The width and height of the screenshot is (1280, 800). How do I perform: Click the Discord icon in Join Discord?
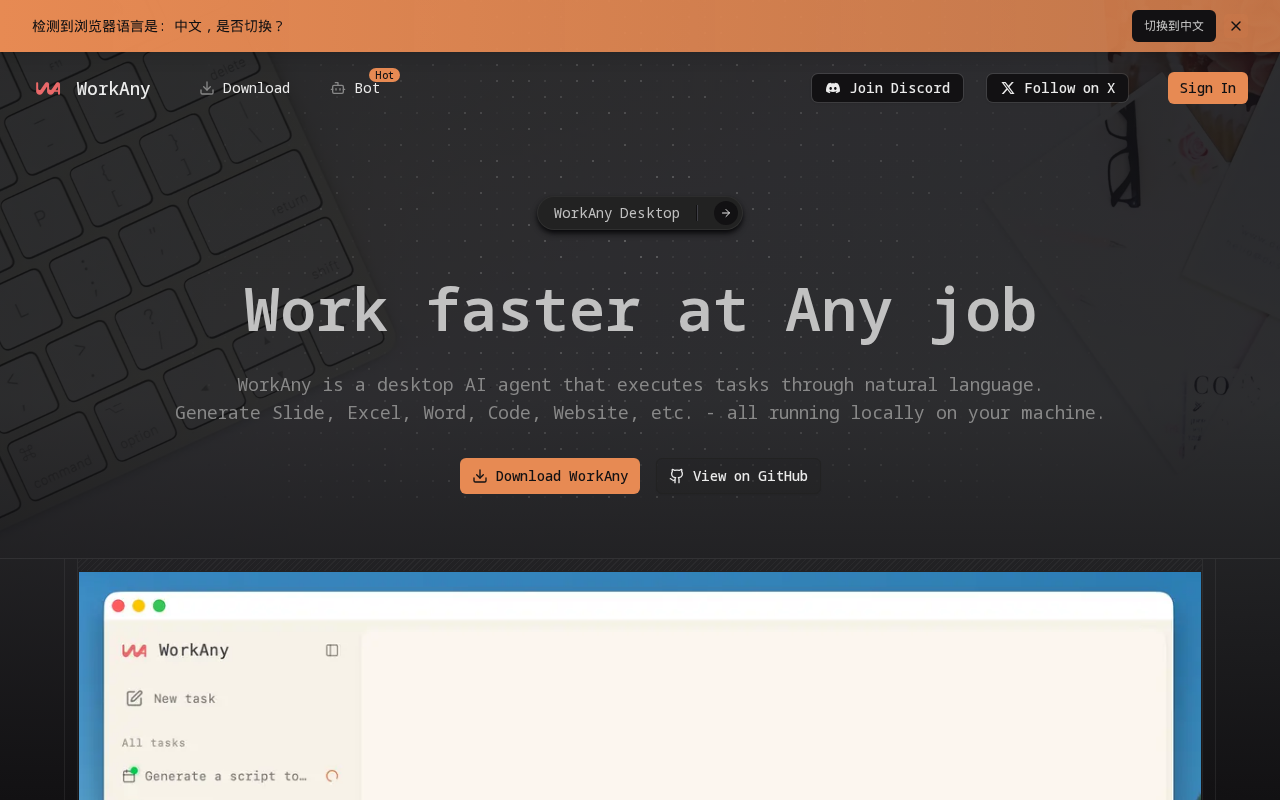pyautogui.click(x=833, y=88)
